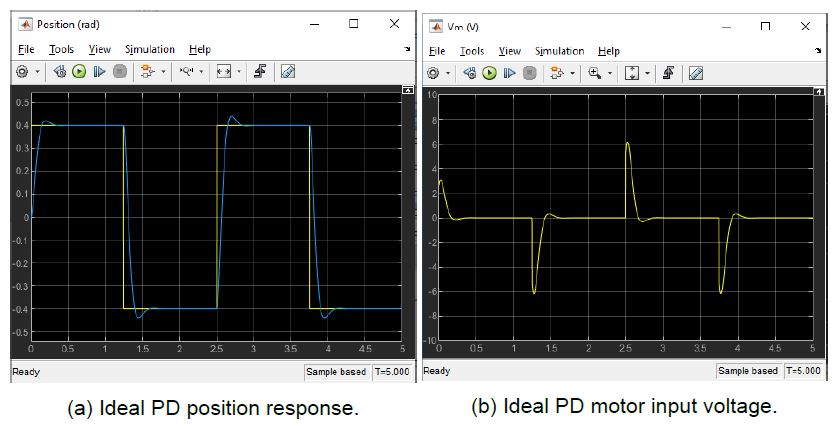Click Highlight Simulink Block icon in Vm scope
Screen dimensions: 838x427
pos(667,73)
